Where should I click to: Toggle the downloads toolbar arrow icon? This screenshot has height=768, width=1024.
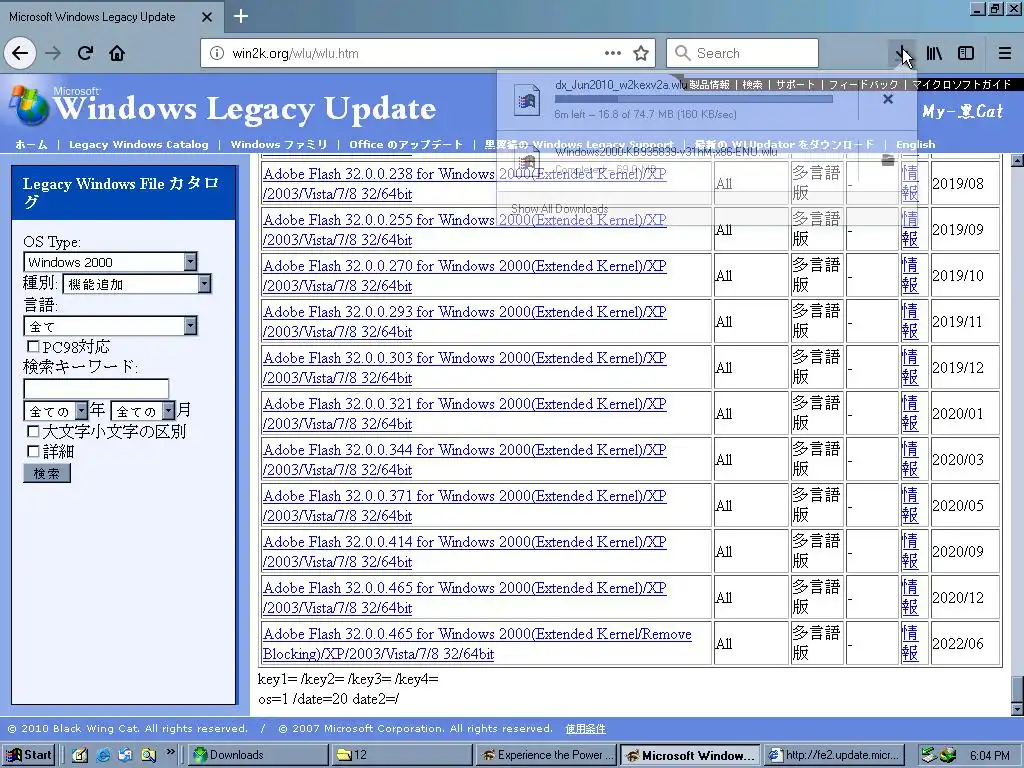pos(902,54)
